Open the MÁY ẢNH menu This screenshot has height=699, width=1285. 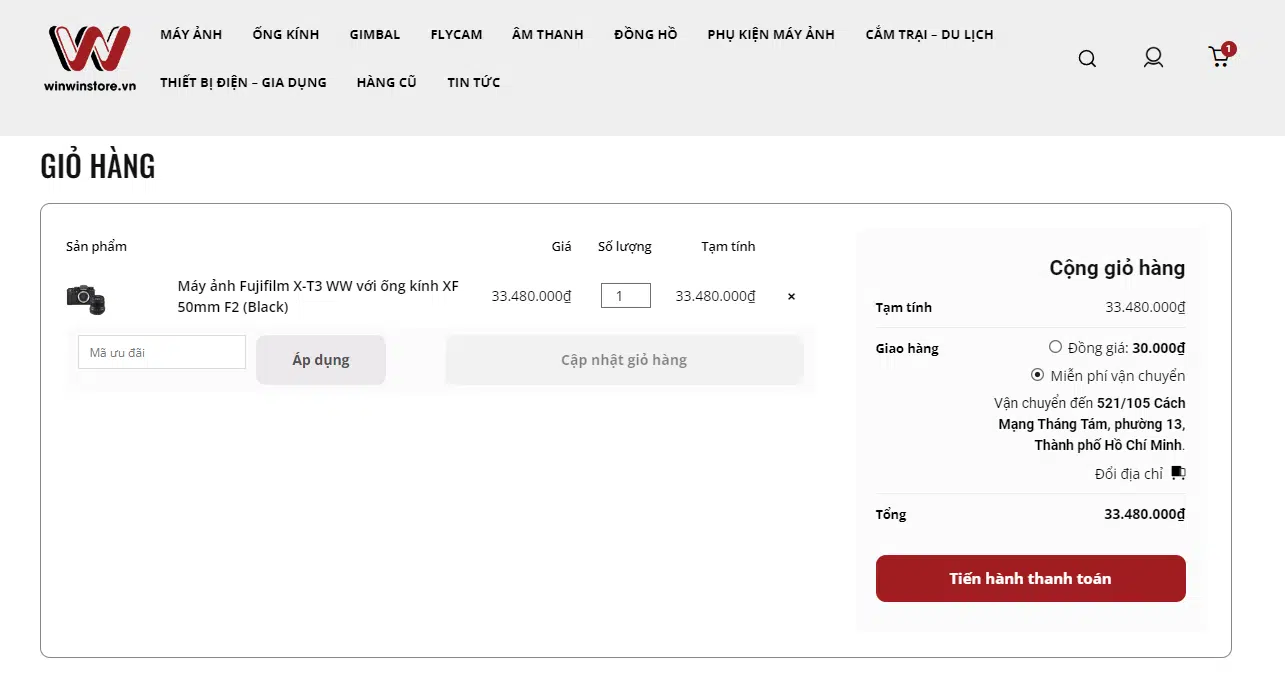[191, 34]
